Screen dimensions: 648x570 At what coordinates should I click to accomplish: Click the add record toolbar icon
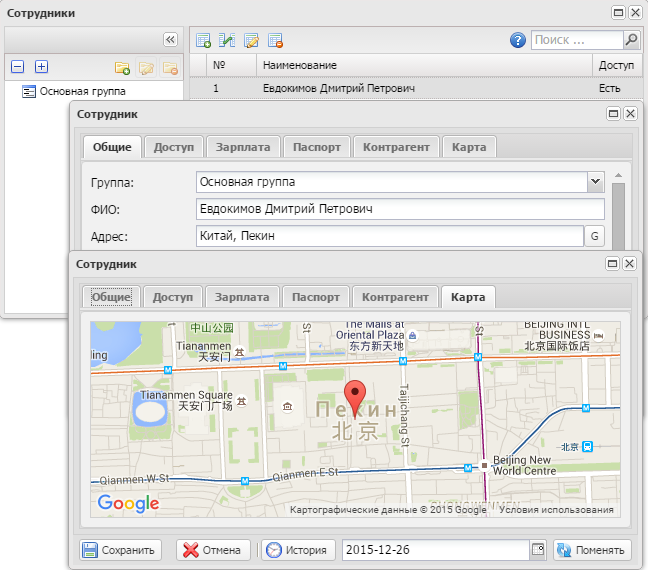(x=203, y=40)
